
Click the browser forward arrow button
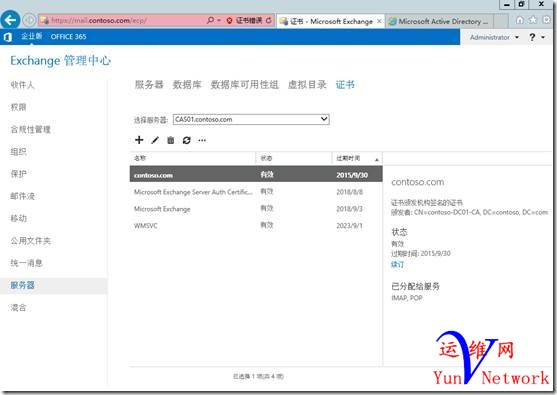(29, 20)
